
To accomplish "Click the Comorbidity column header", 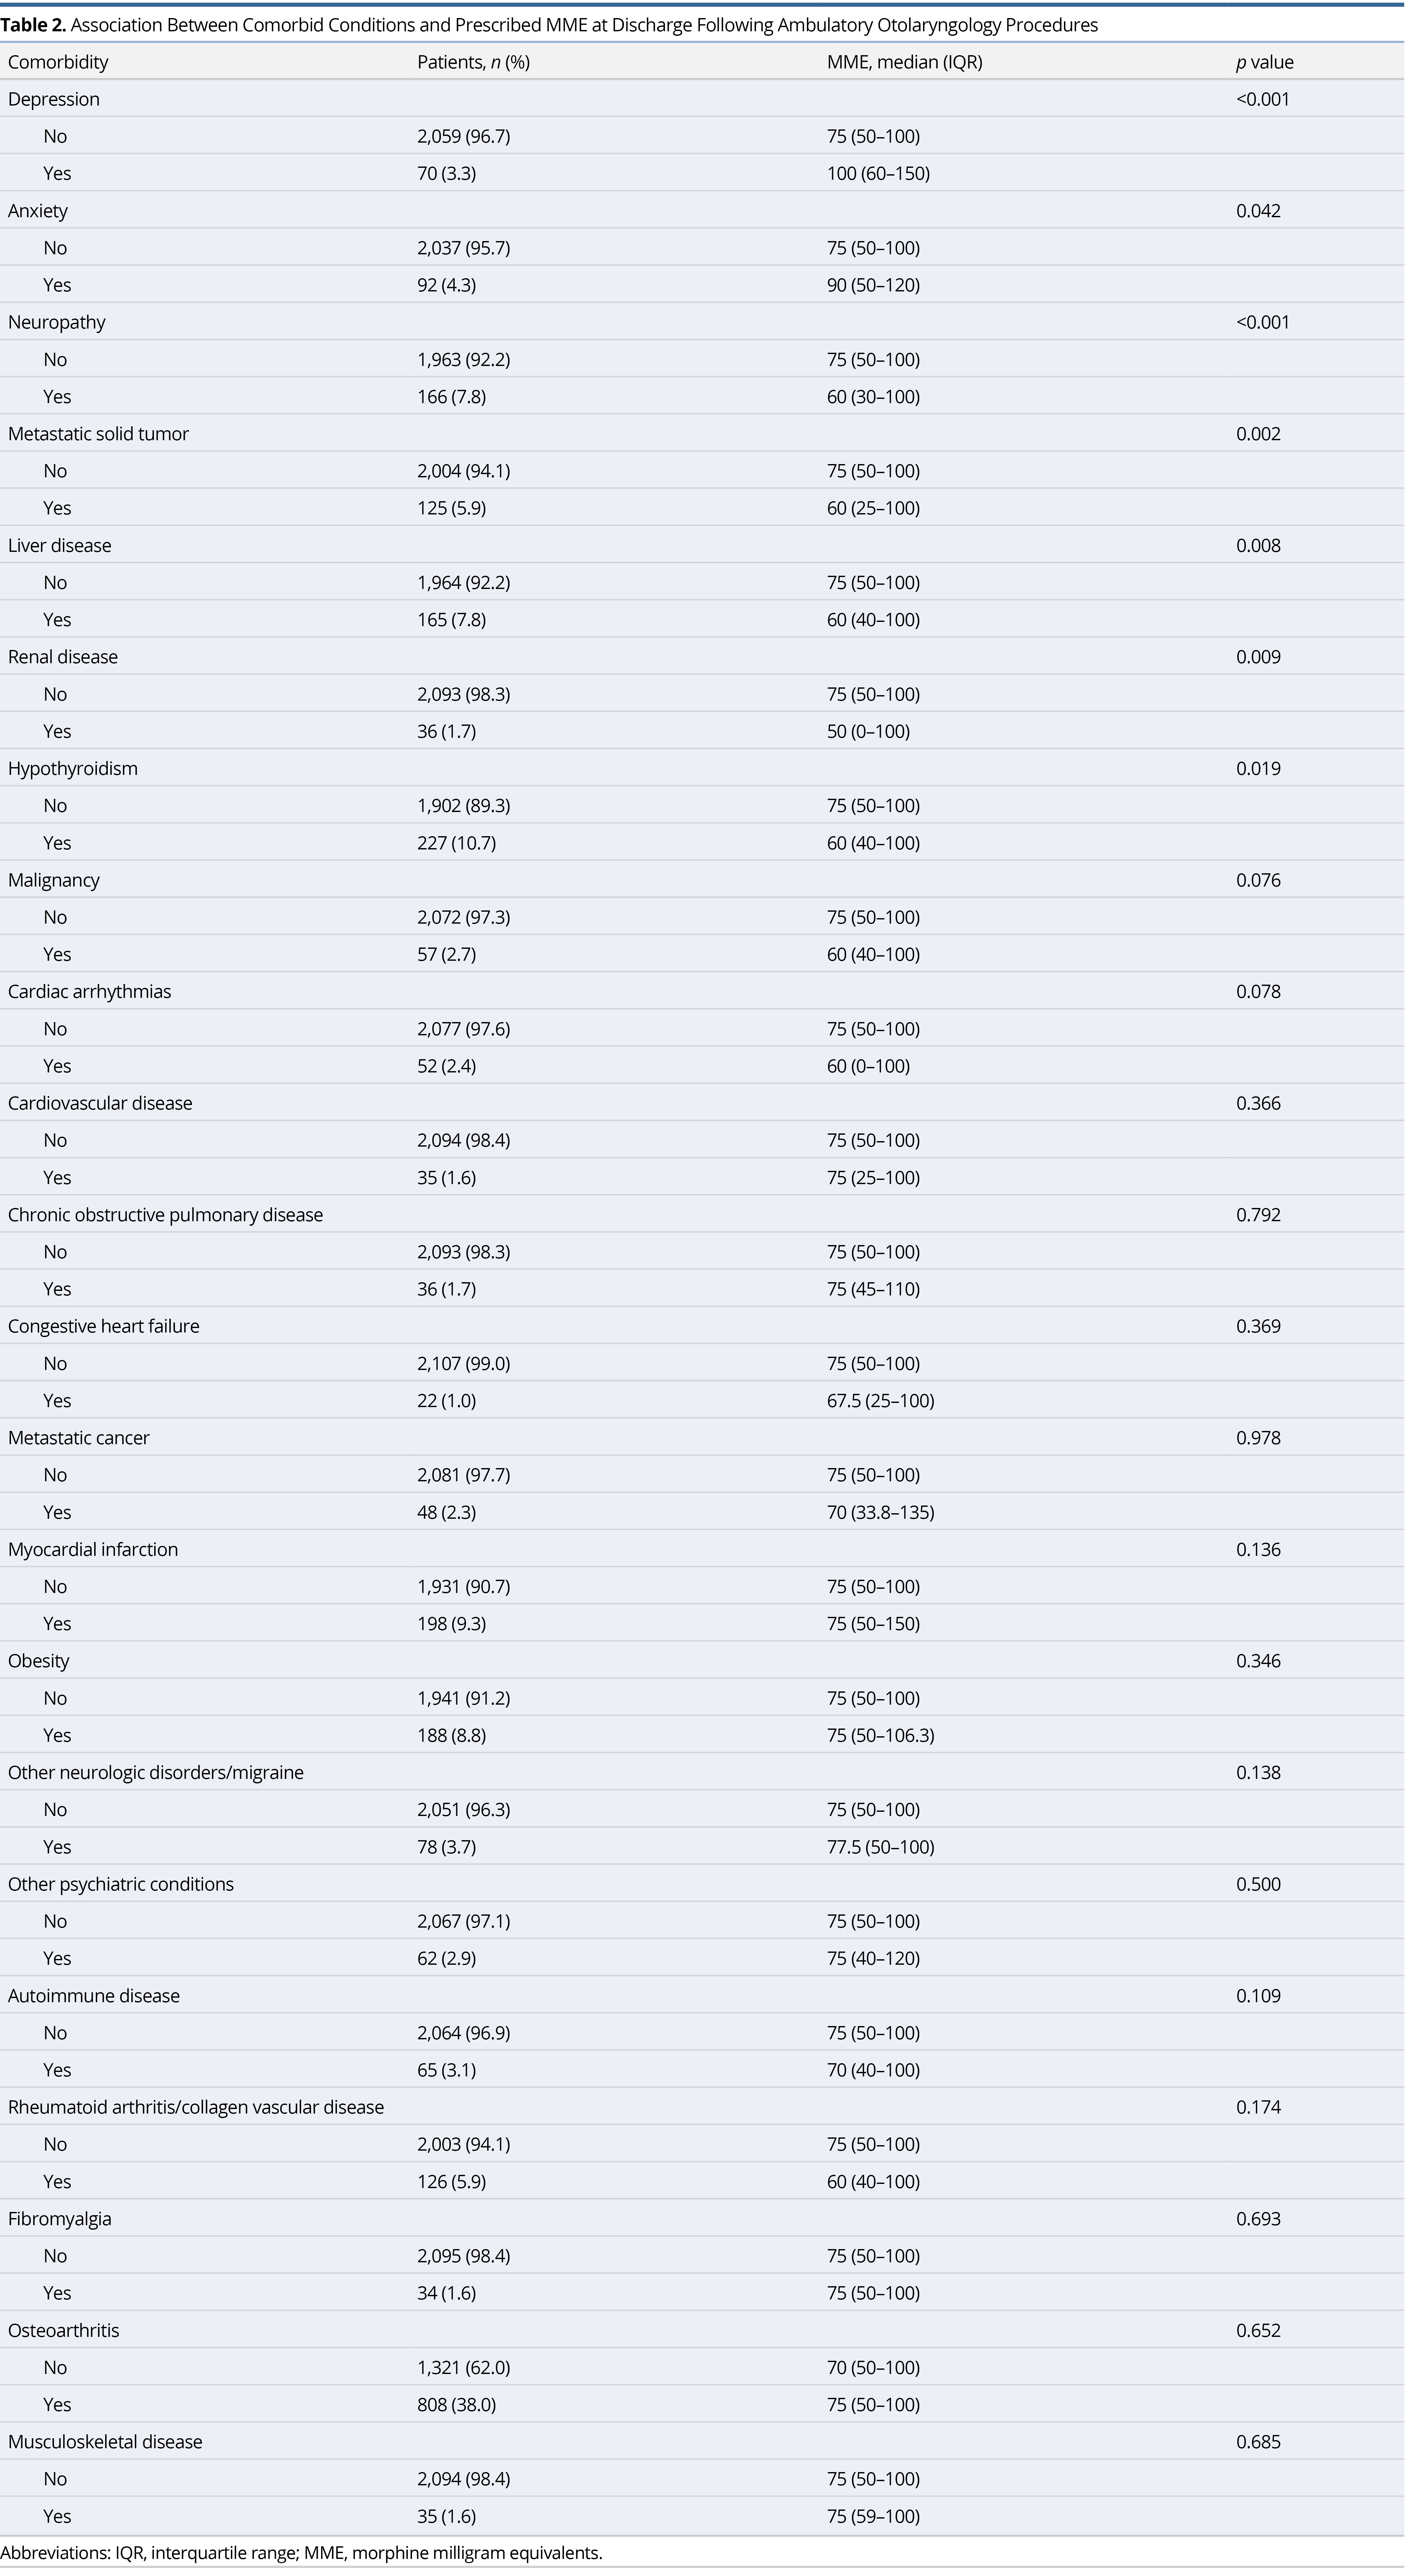I will [x=58, y=62].
